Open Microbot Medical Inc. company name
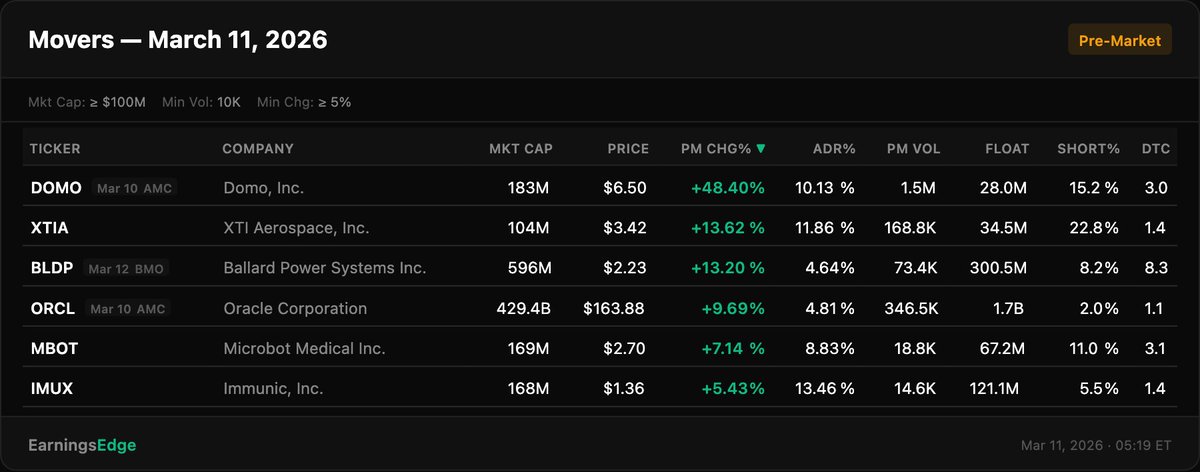1200x472 pixels. 304,349
